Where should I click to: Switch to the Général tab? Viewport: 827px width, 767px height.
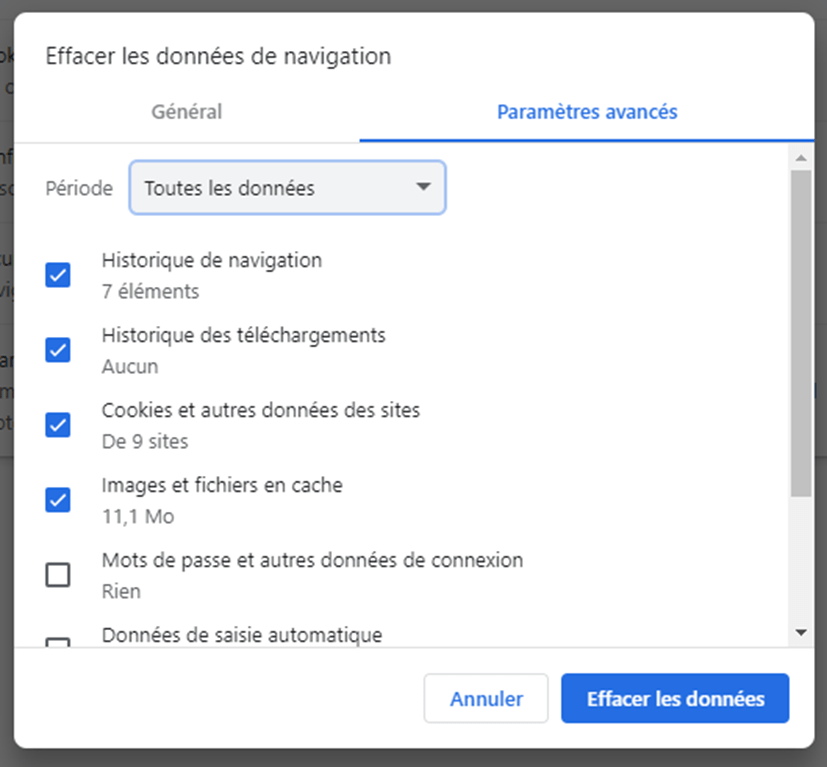point(187,111)
